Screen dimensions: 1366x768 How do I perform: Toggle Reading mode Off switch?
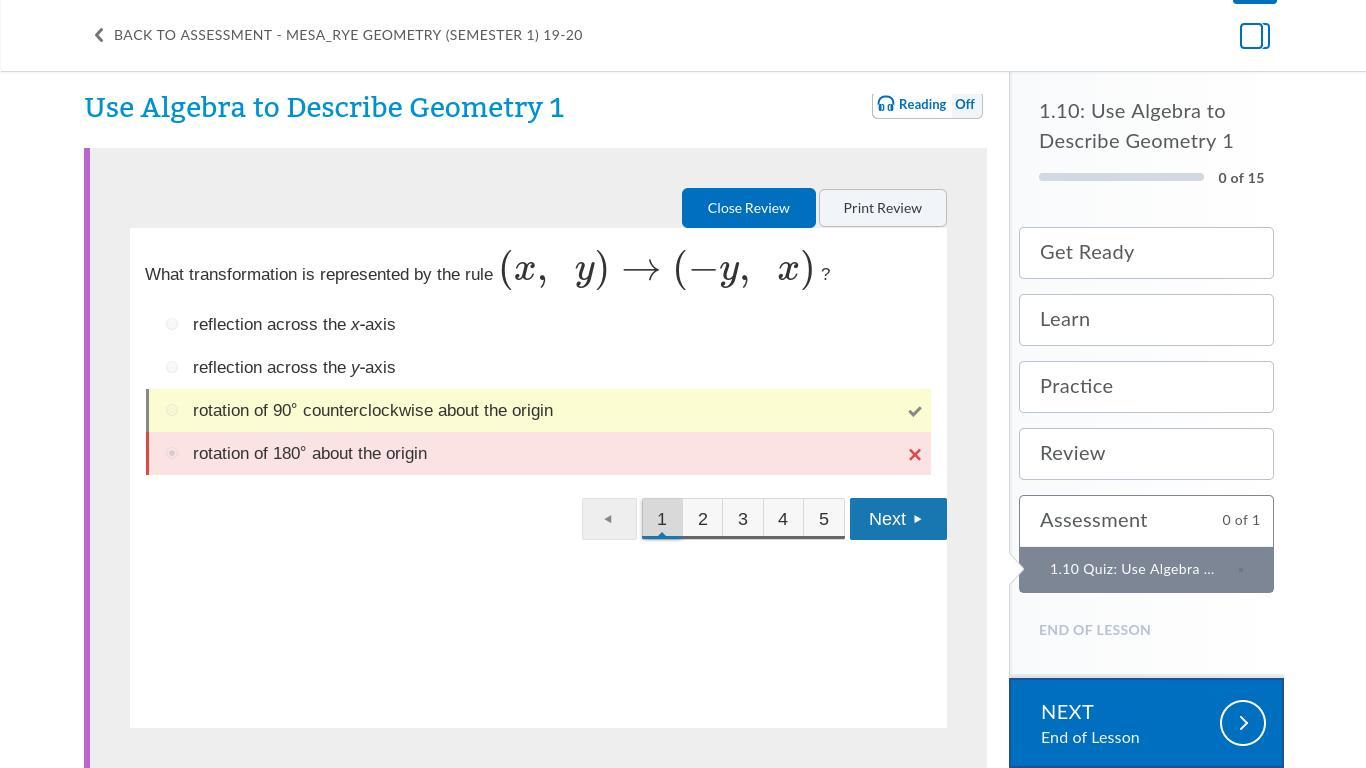tap(964, 104)
